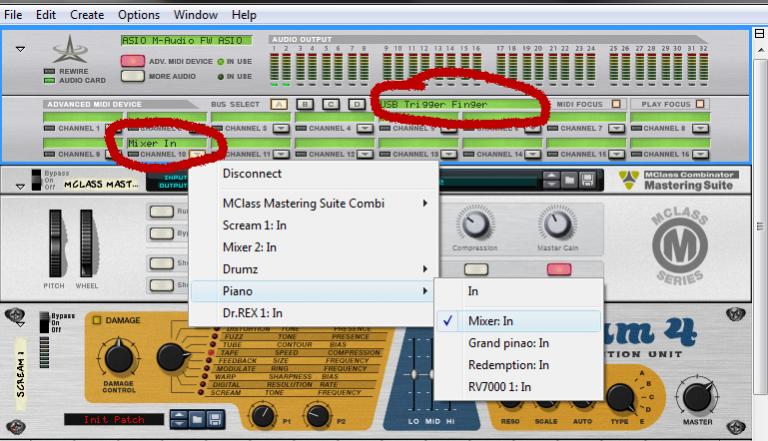Toggle the Adv. MIDI Device button
Image resolution: width=768 pixels, height=441 pixels.
pyautogui.click(x=133, y=61)
